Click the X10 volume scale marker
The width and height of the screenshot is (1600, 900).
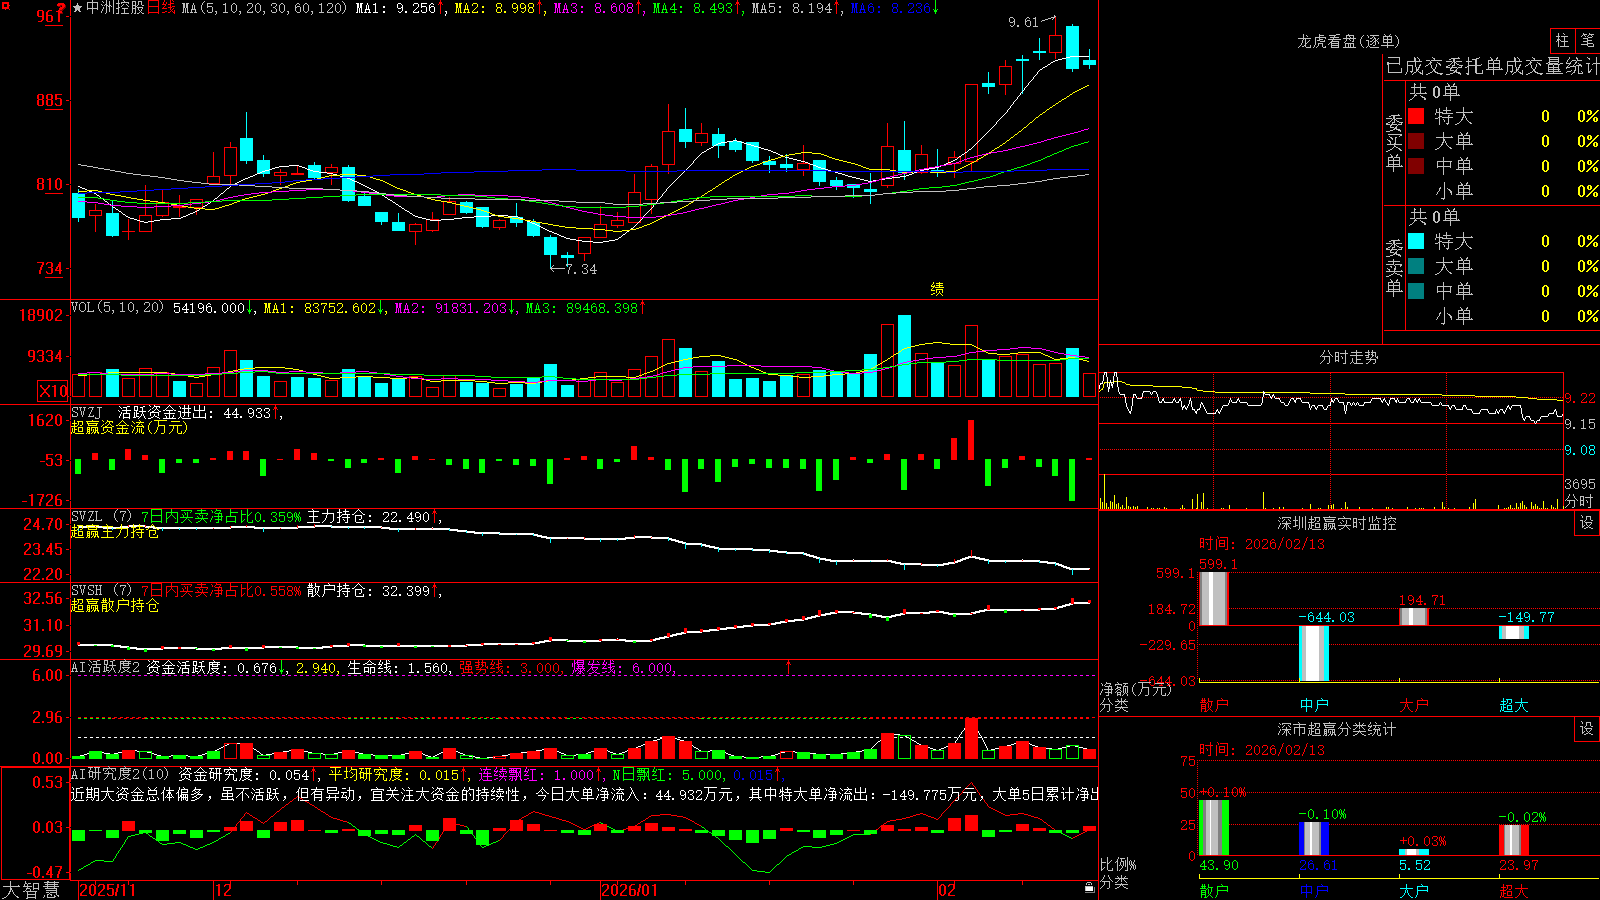pos(53,391)
